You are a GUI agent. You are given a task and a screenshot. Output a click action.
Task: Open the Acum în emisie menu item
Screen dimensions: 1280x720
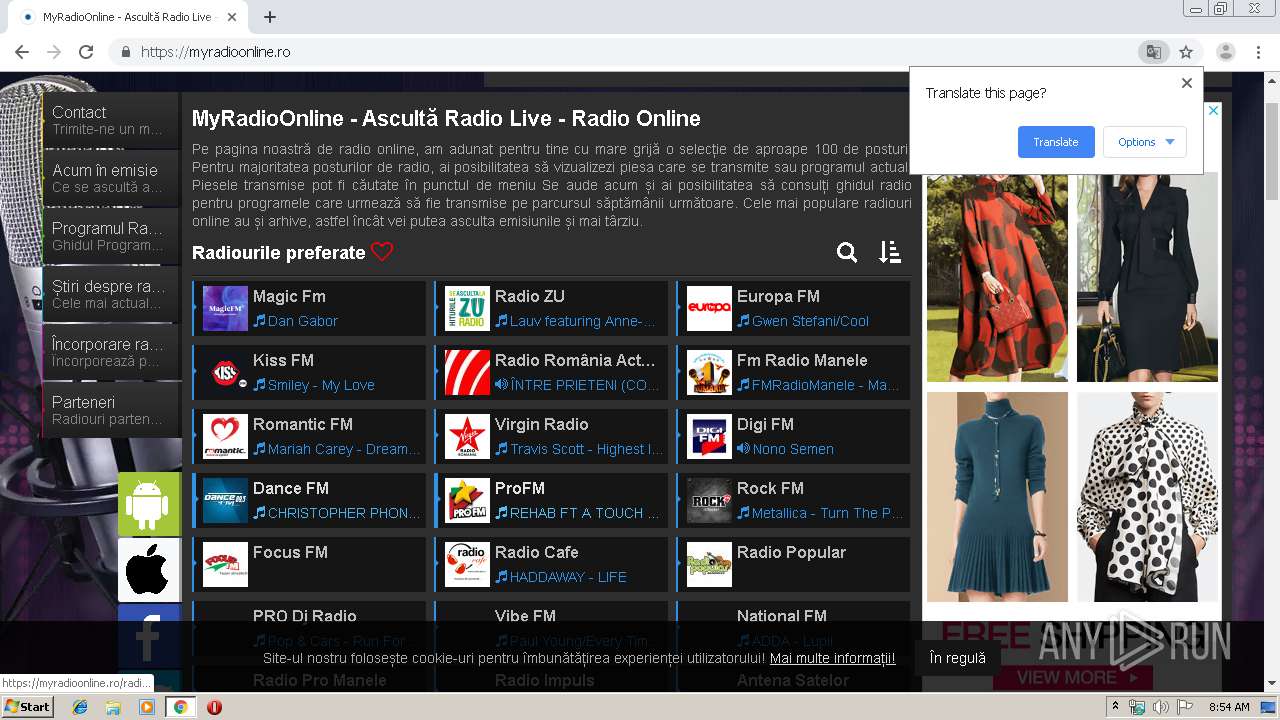click(111, 178)
